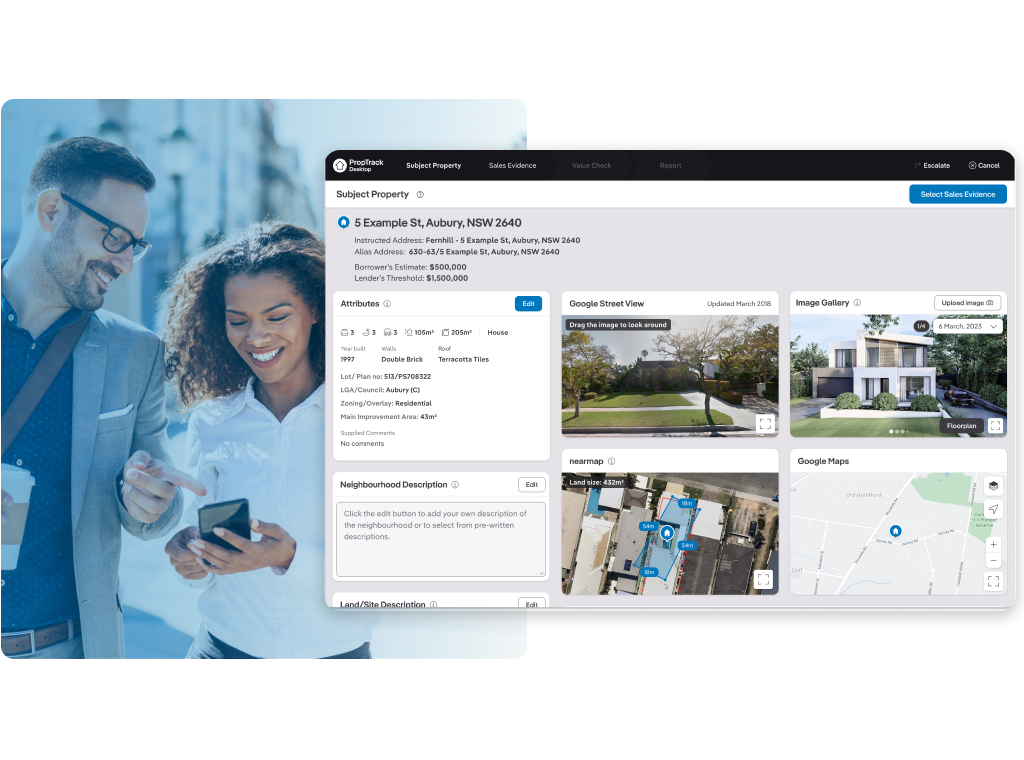
Task: Click the LGA/Council value "Aubury (C)"
Action: pyautogui.click(x=403, y=390)
